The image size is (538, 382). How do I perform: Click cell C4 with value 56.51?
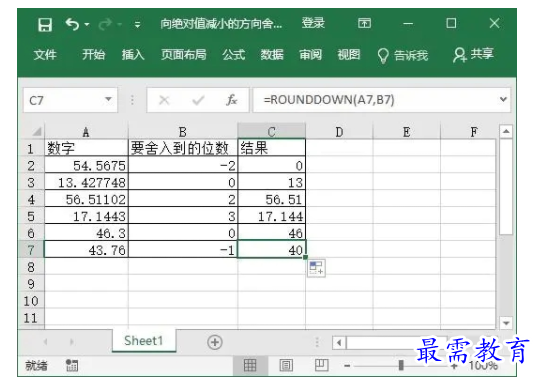click(x=271, y=199)
